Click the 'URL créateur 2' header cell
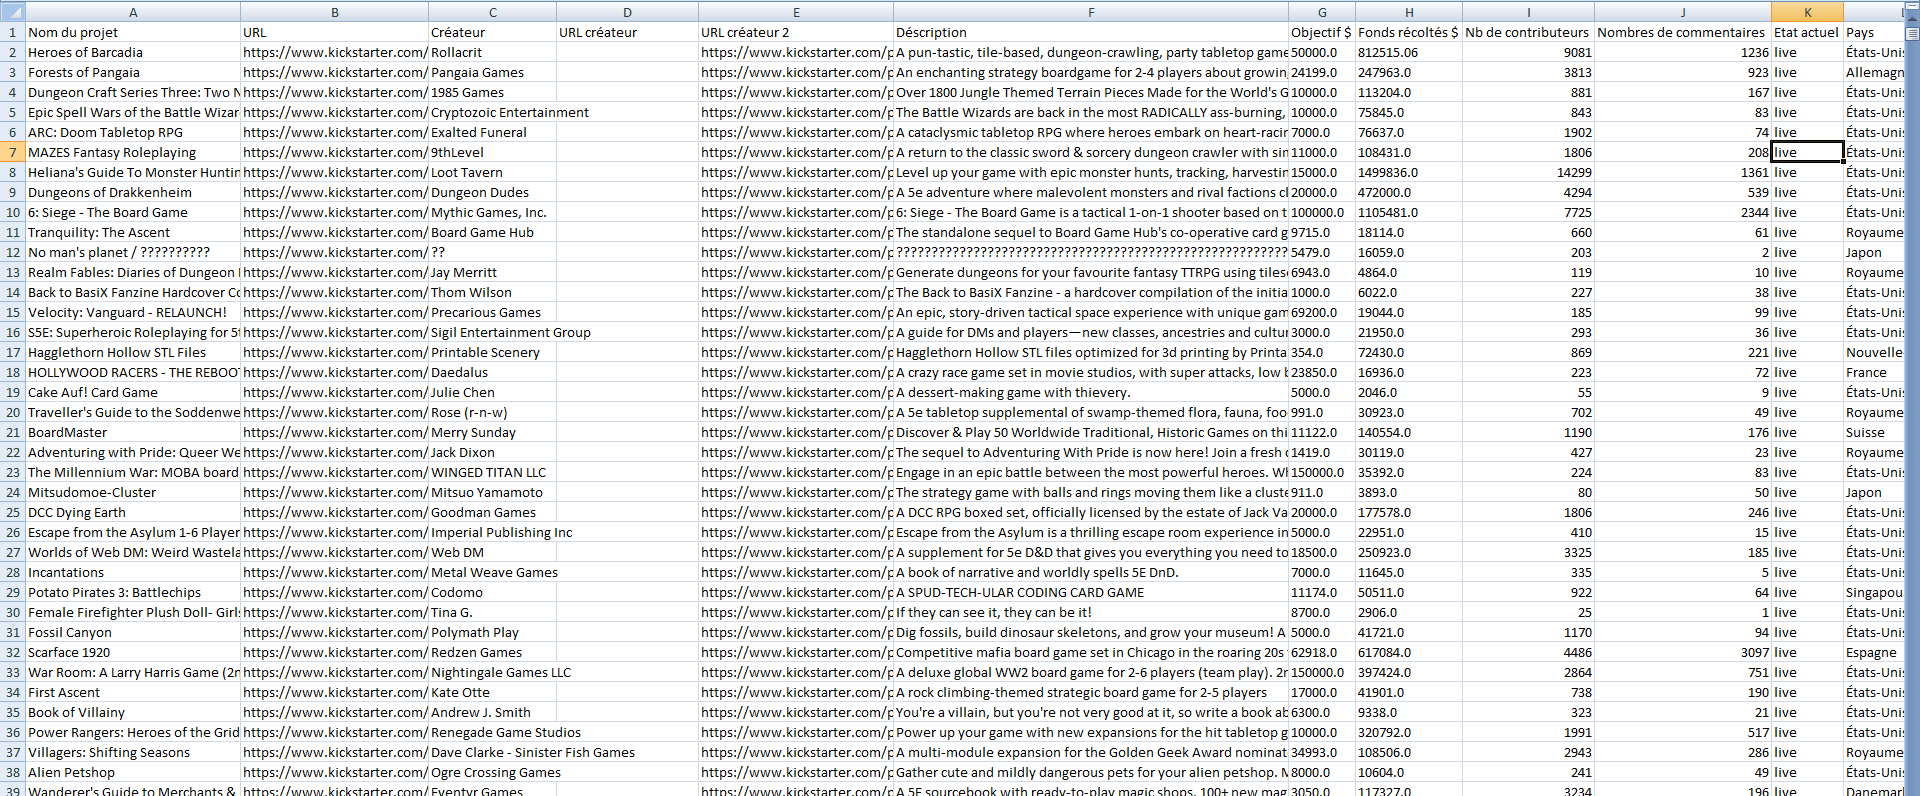This screenshot has height=796, width=1920. 796,32
